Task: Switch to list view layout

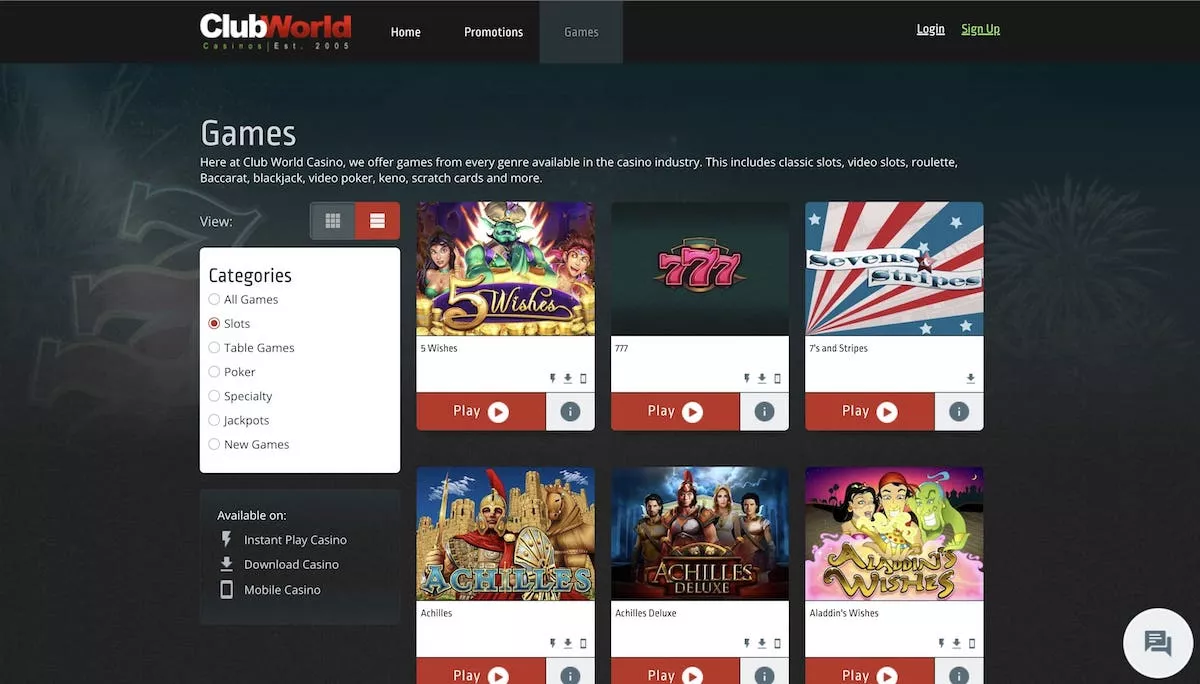Action: pyautogui.click(x=377, y=221)
